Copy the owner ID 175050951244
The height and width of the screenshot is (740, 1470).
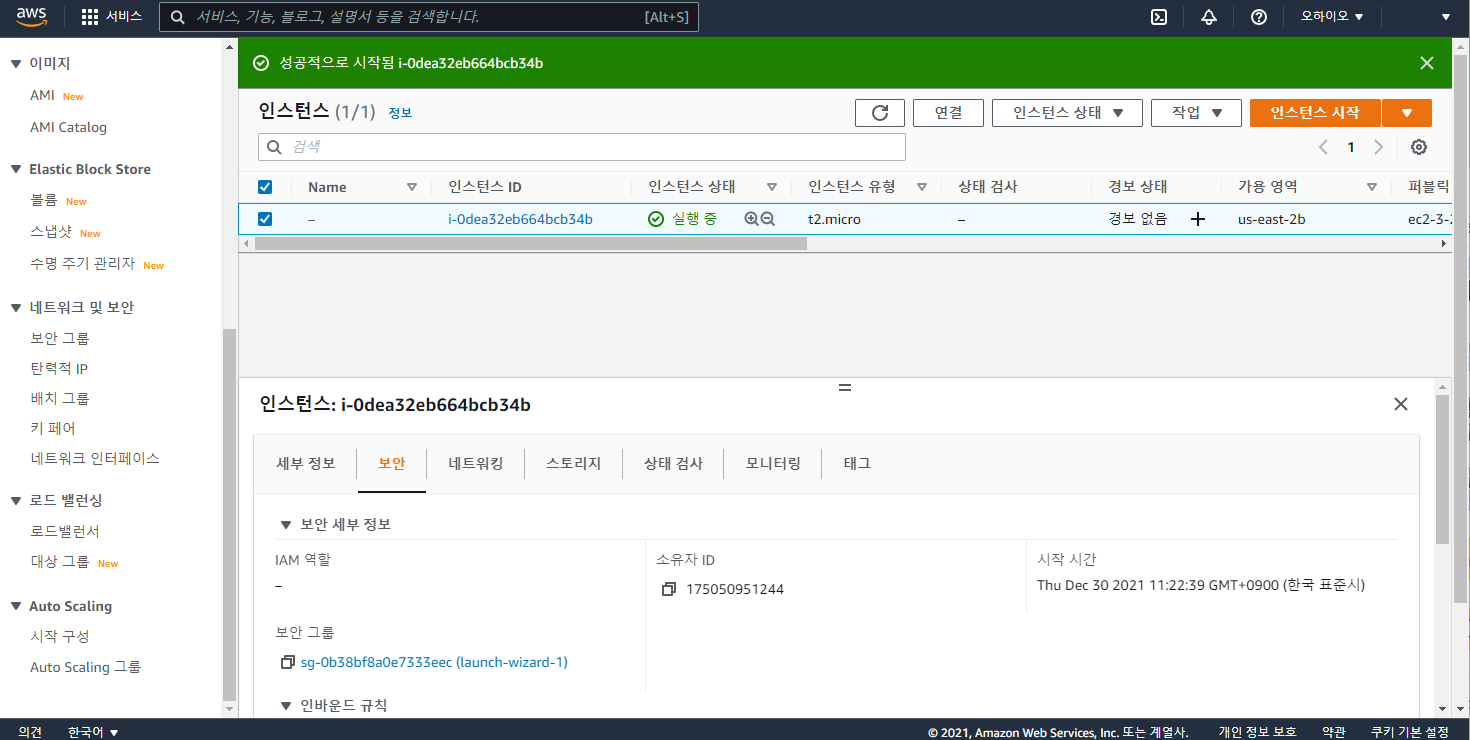[669, 589]
